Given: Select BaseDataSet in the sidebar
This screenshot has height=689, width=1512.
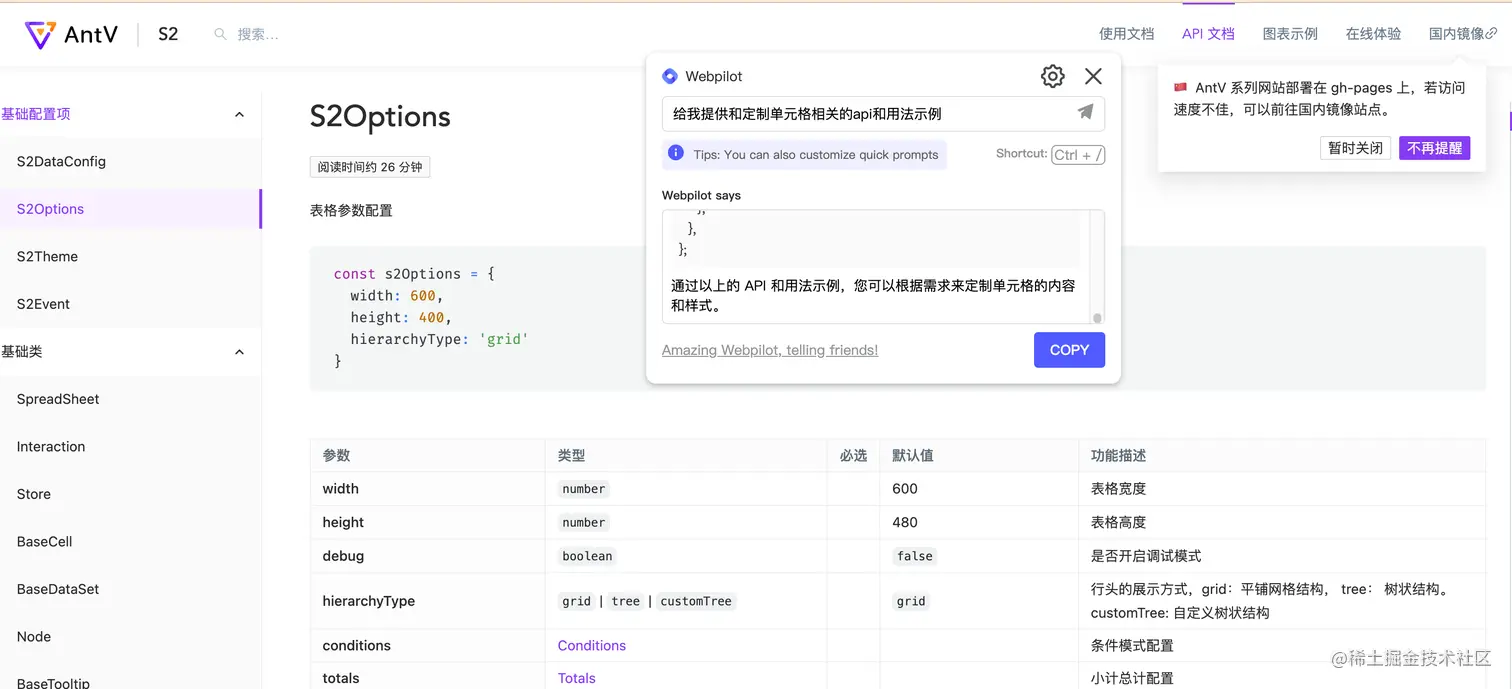Looking at the screenshot, I should click(130, 589).
